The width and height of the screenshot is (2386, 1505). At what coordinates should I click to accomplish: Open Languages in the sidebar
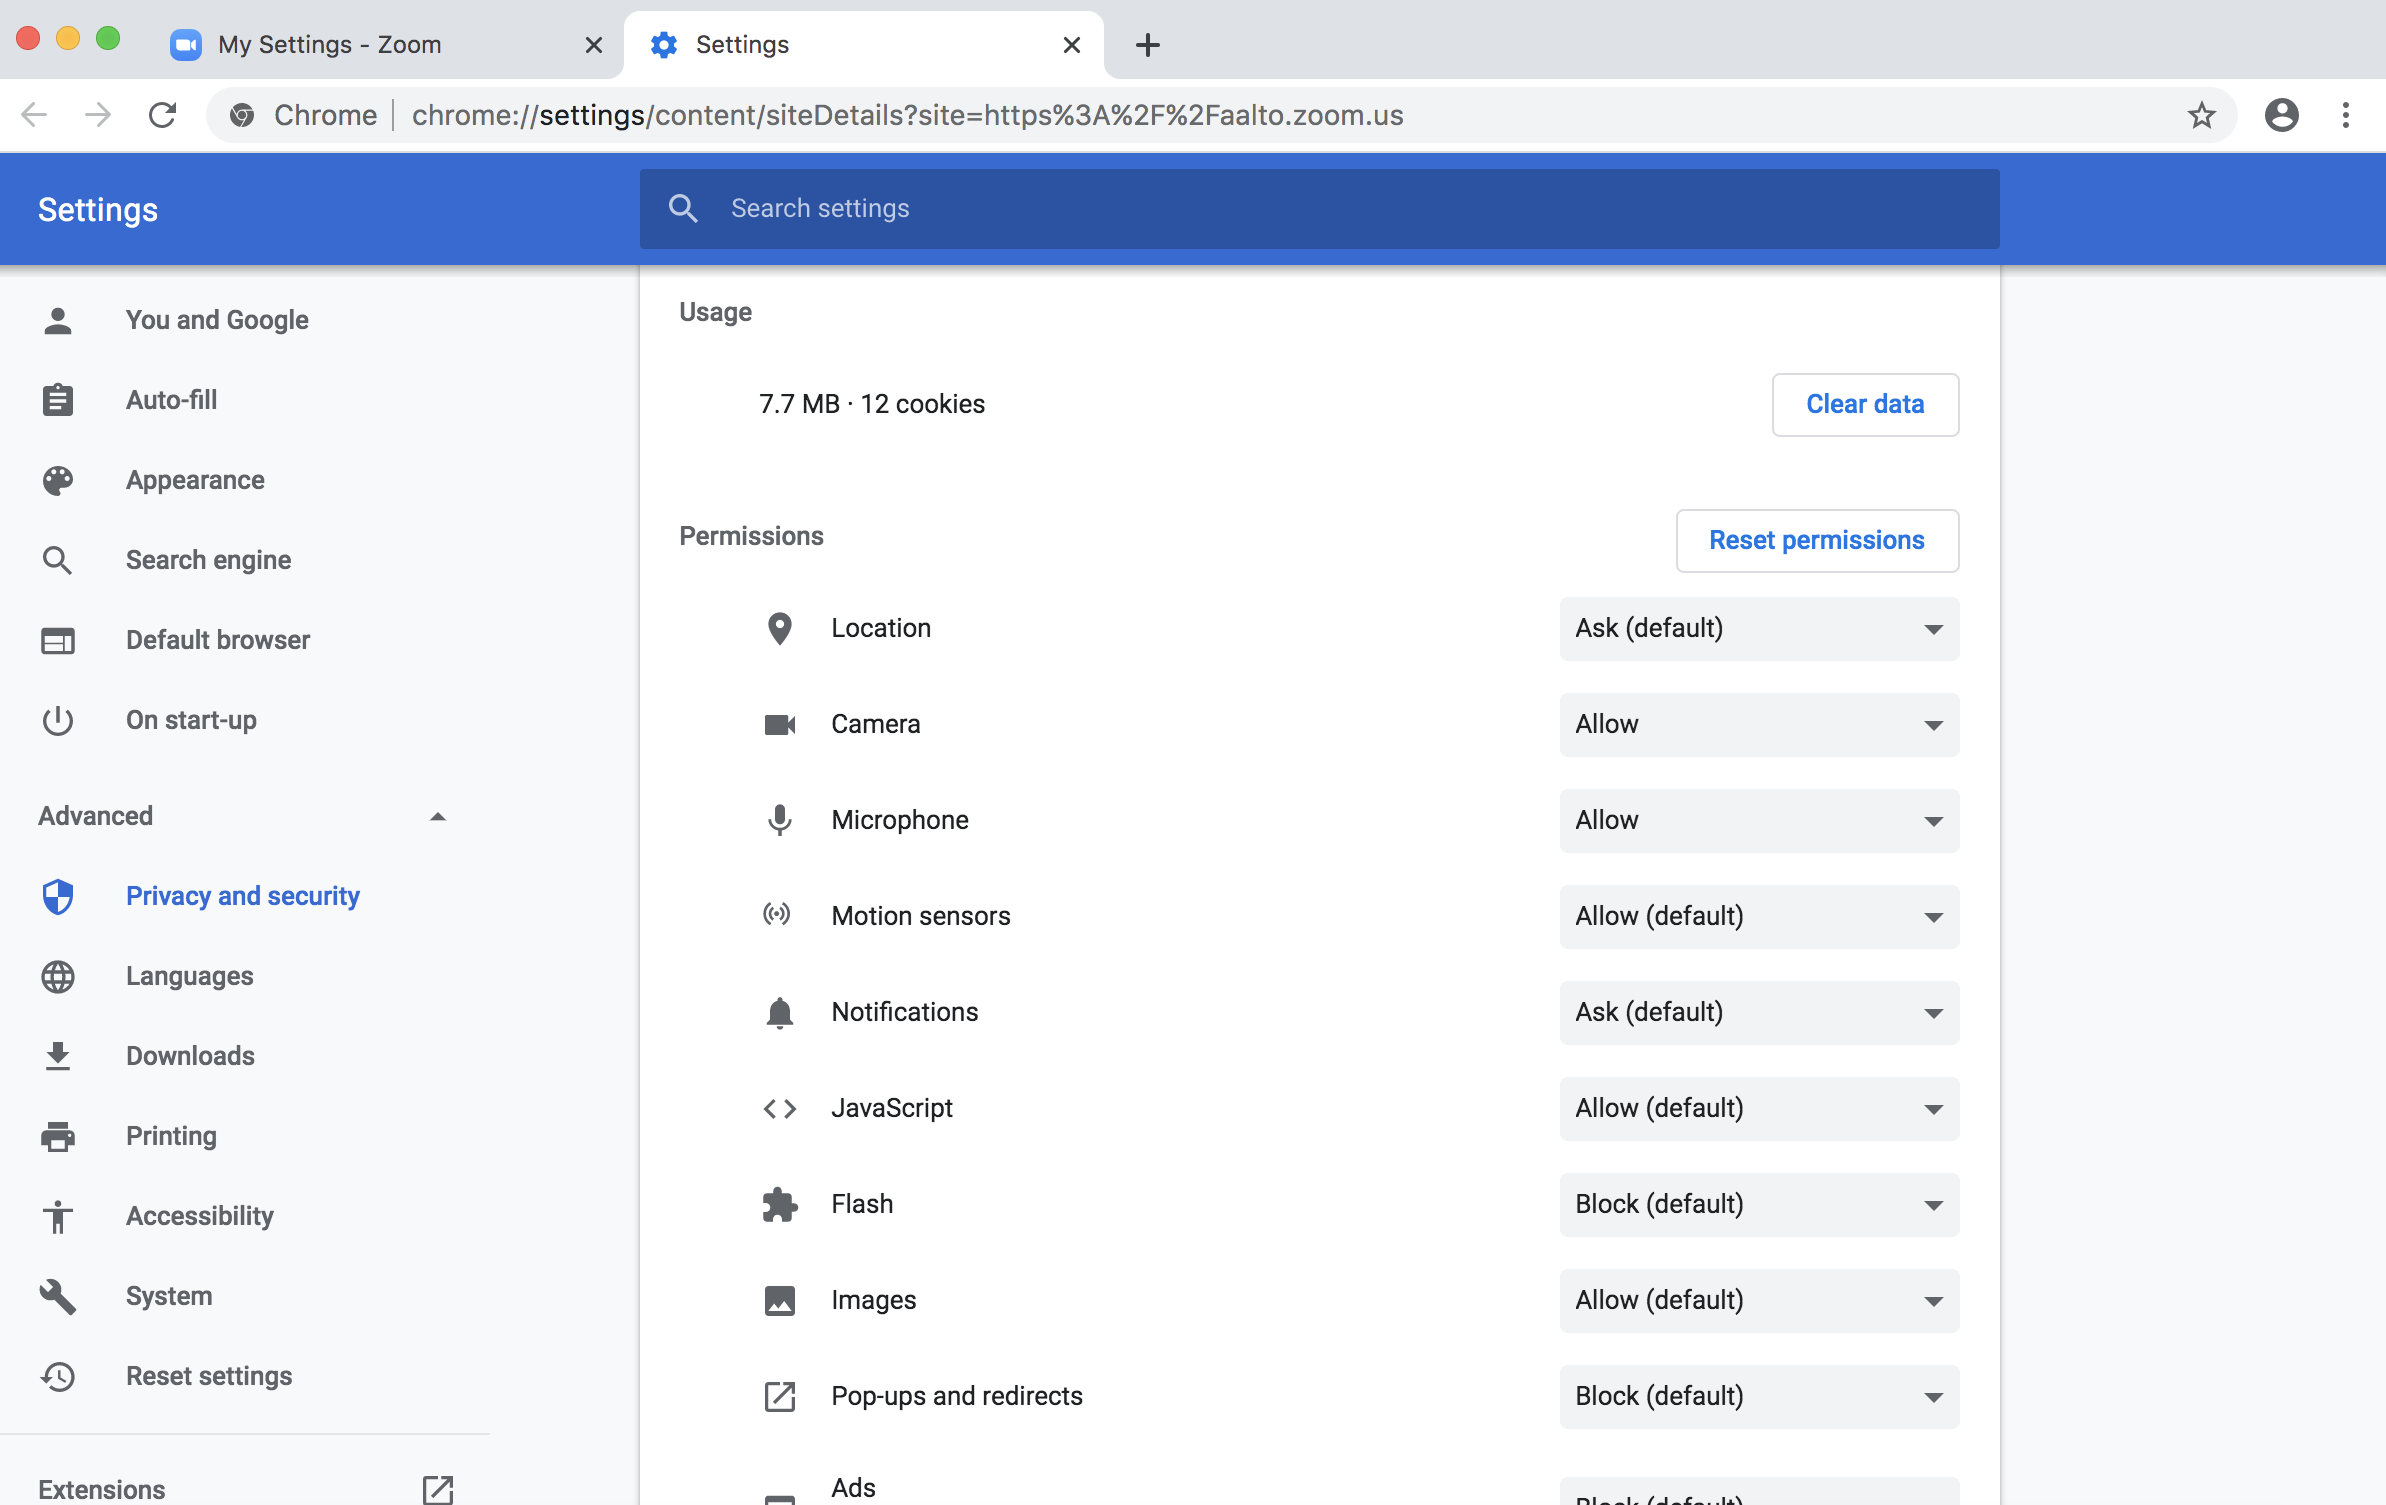click(189, 976)
